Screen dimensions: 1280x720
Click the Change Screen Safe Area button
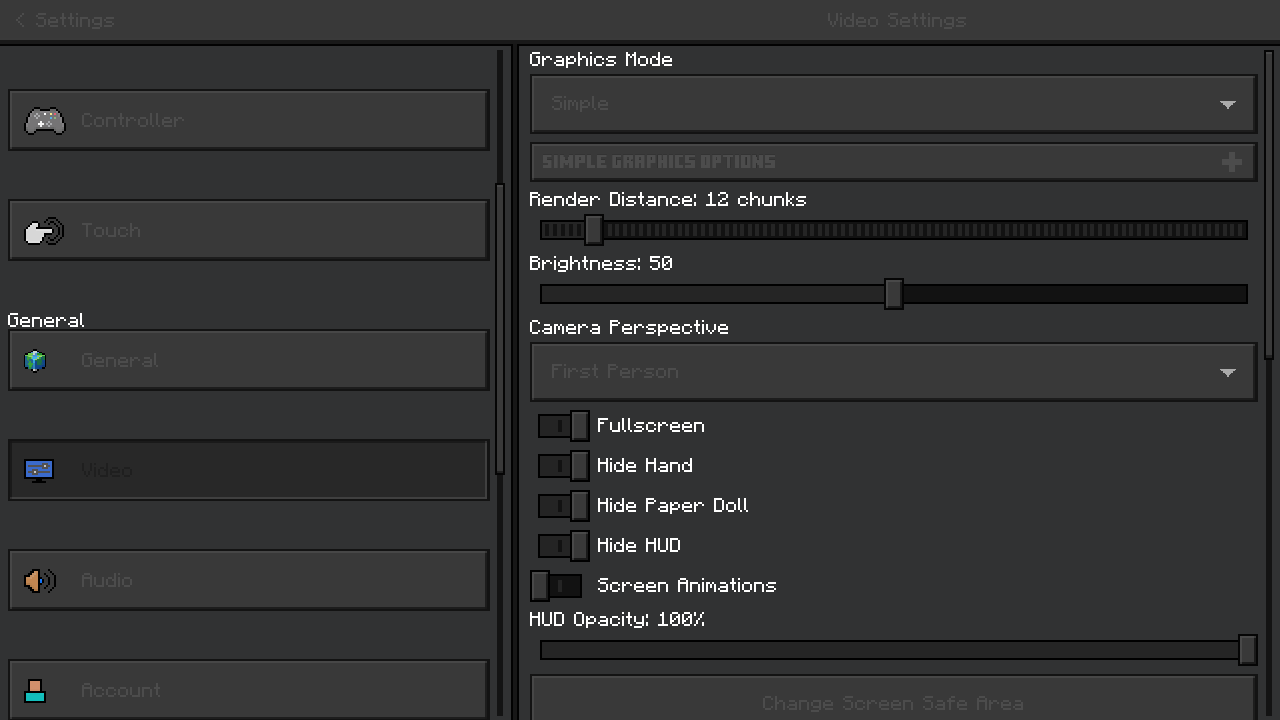892,702
